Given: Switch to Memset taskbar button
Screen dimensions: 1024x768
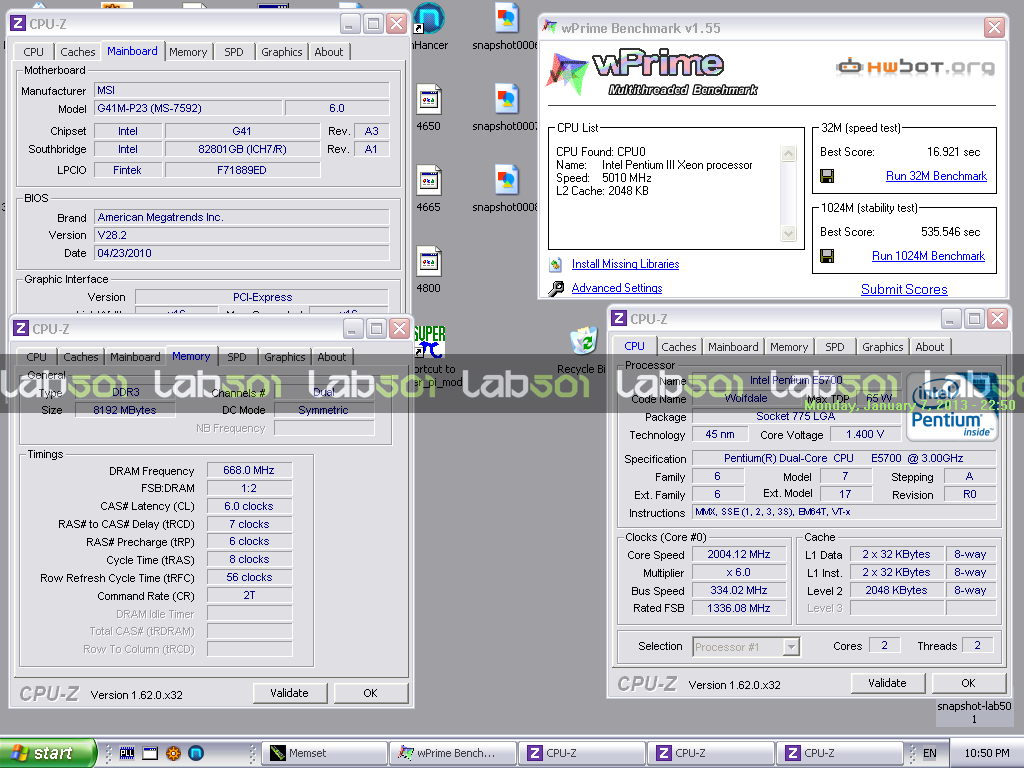Looking at the screenshot, I should coord(325,753).
